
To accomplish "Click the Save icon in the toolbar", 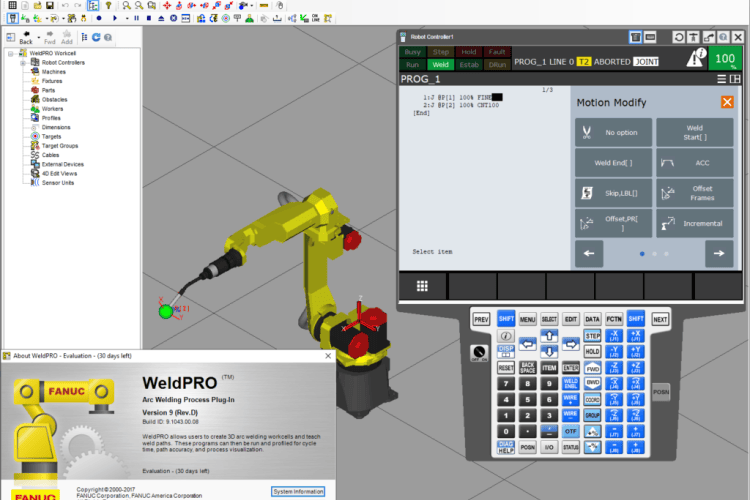I will click(x=50, y=5).
